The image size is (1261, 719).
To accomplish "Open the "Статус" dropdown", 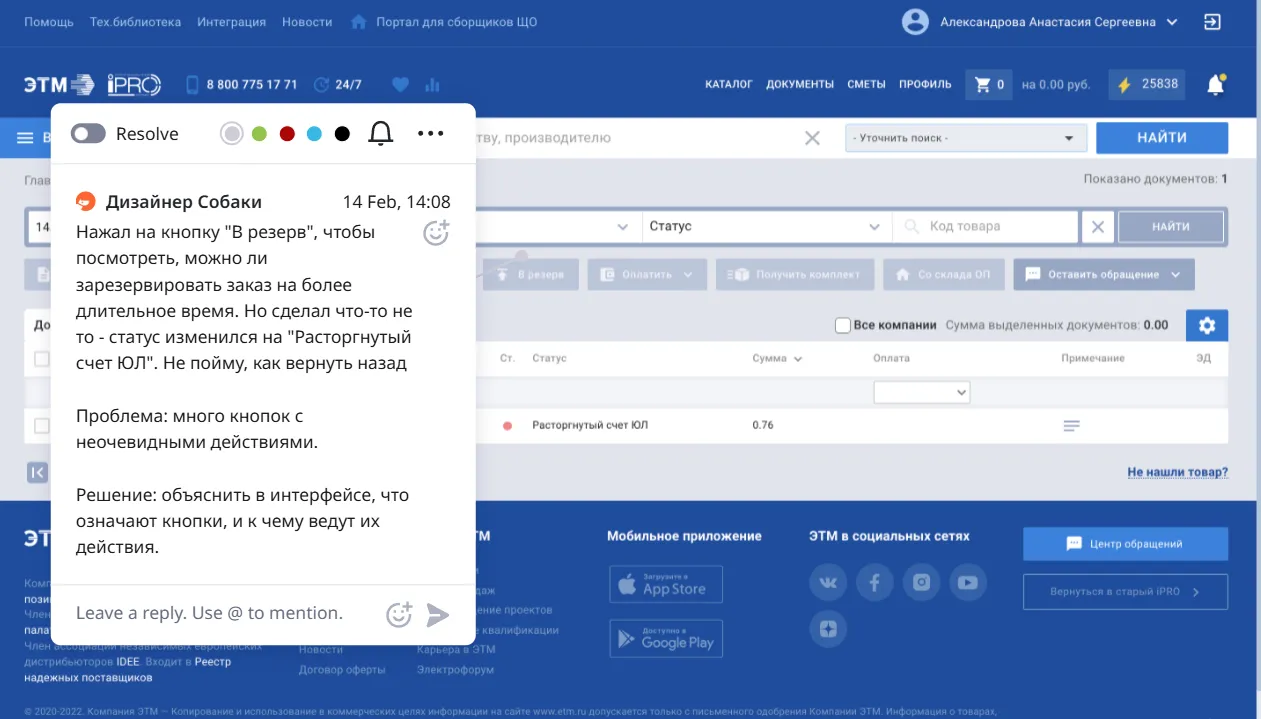I will pos(765,226).
